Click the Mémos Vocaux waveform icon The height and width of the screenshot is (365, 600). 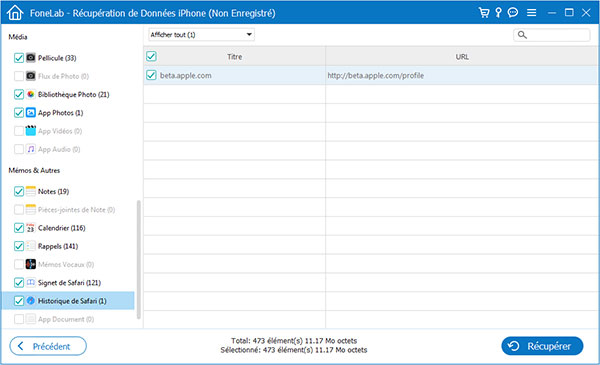coord(31,264)
